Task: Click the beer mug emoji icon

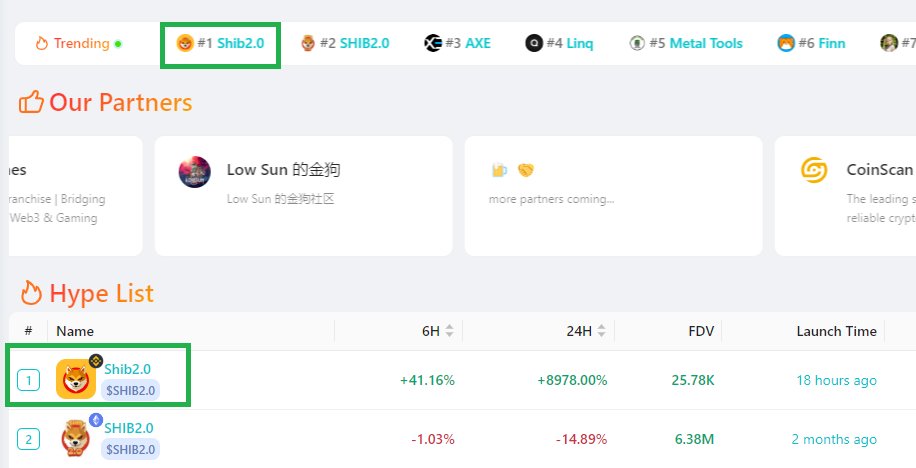Action: pyautogui.click(x=499, y=170)
